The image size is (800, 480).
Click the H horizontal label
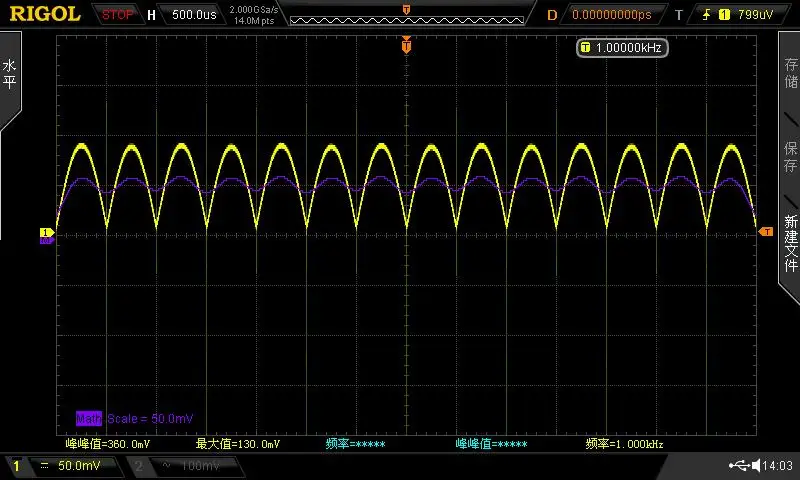point(151,15)
